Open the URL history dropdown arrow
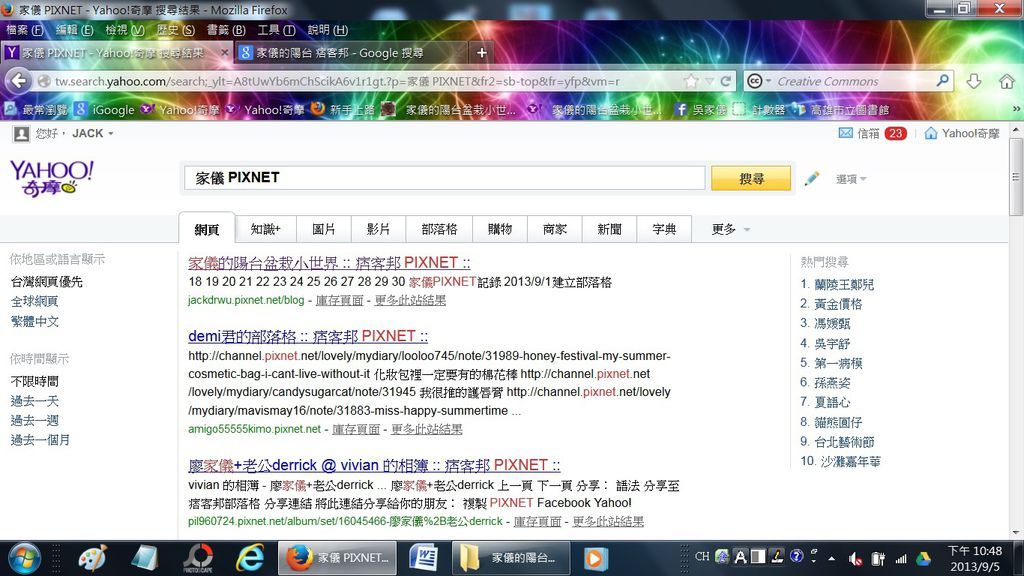This screenshot has height=576, width=1024. pos(709,81)
